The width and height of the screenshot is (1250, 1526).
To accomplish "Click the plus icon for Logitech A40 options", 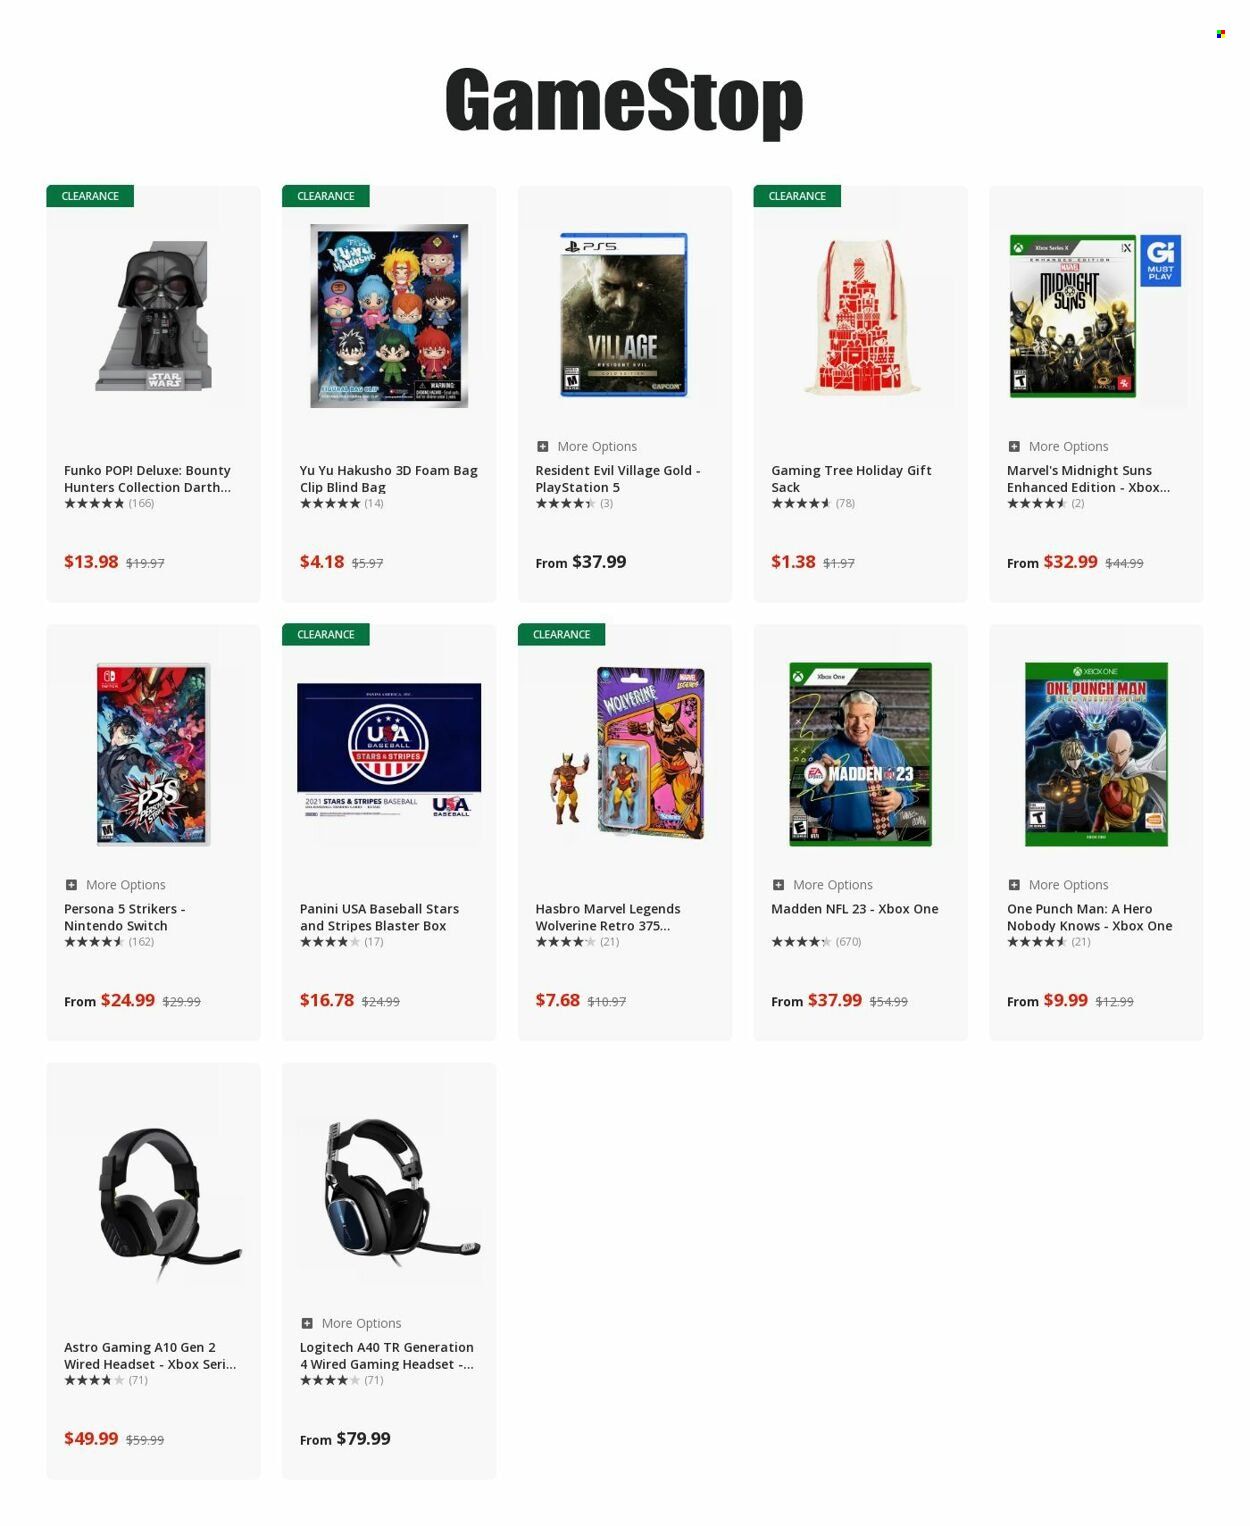I will [x=307, y=1323].
